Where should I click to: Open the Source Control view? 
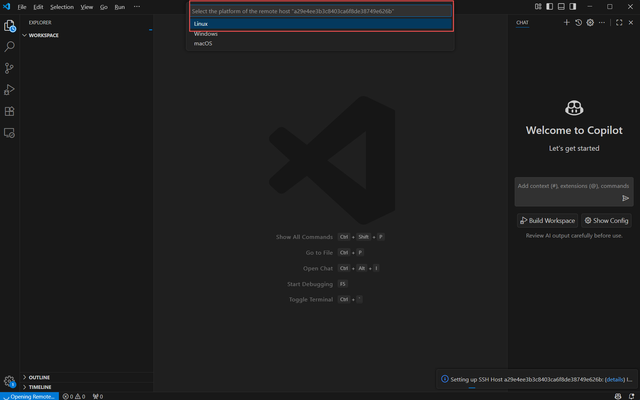10,68
